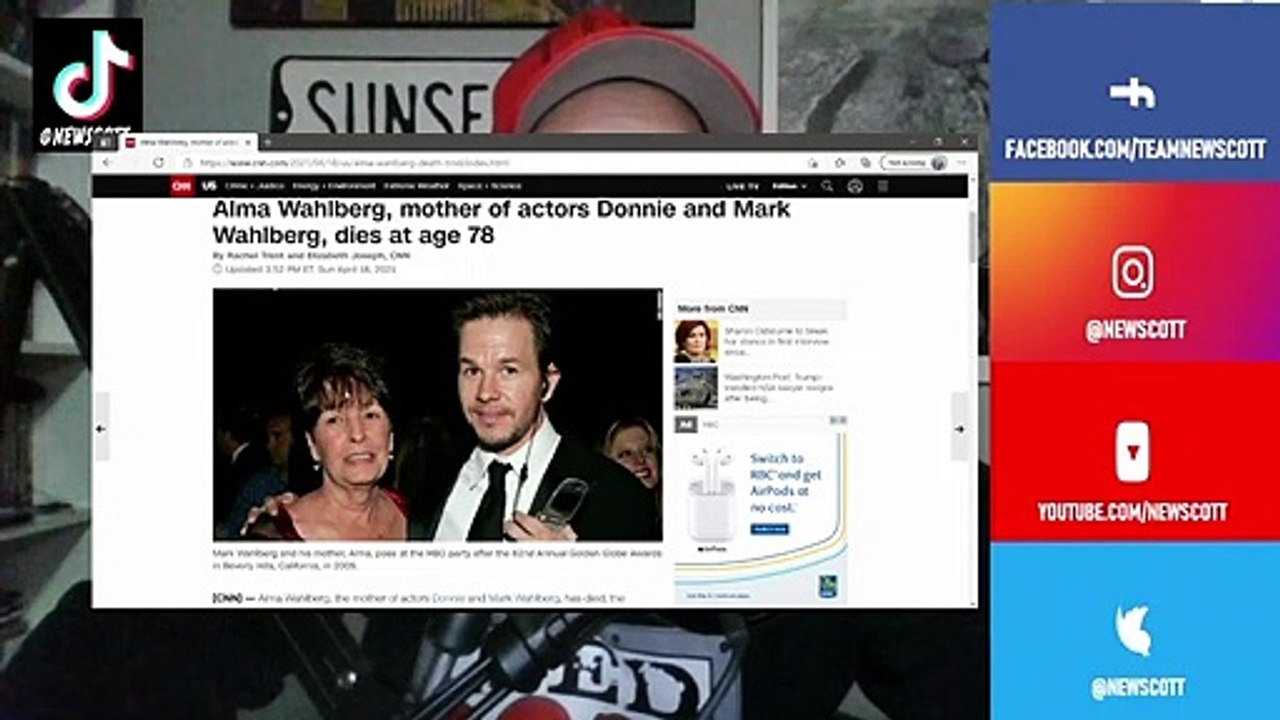
Task: Click the browser address bar URL
Action: [x=355, y=163]
